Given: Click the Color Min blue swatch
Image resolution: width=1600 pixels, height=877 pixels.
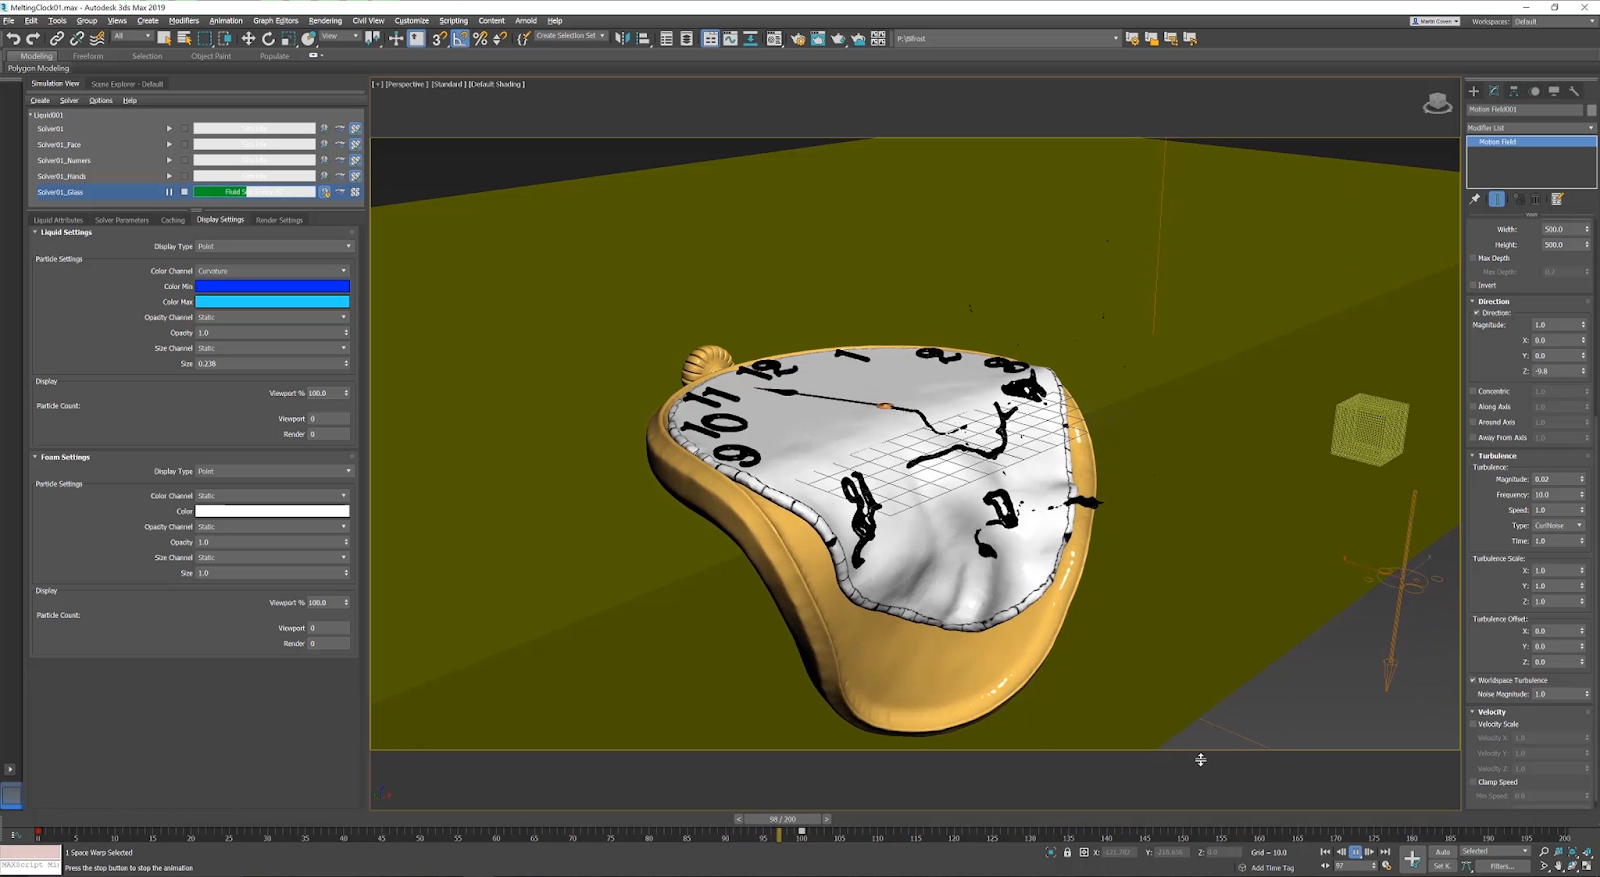Looking at the screenshot, I should 272,286.
